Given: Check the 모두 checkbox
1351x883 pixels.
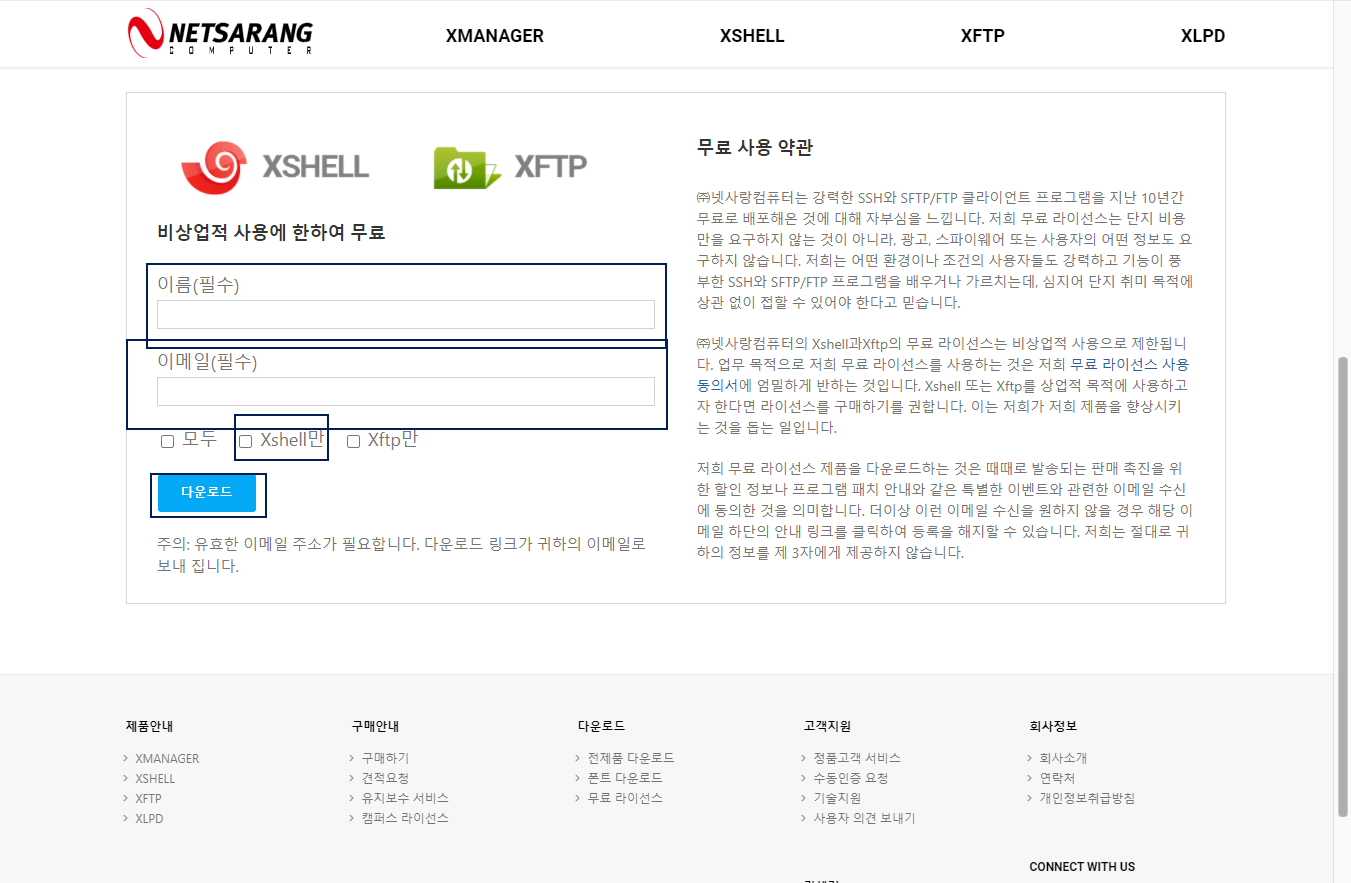Looking at the screenshot, I should click(167, 441).
